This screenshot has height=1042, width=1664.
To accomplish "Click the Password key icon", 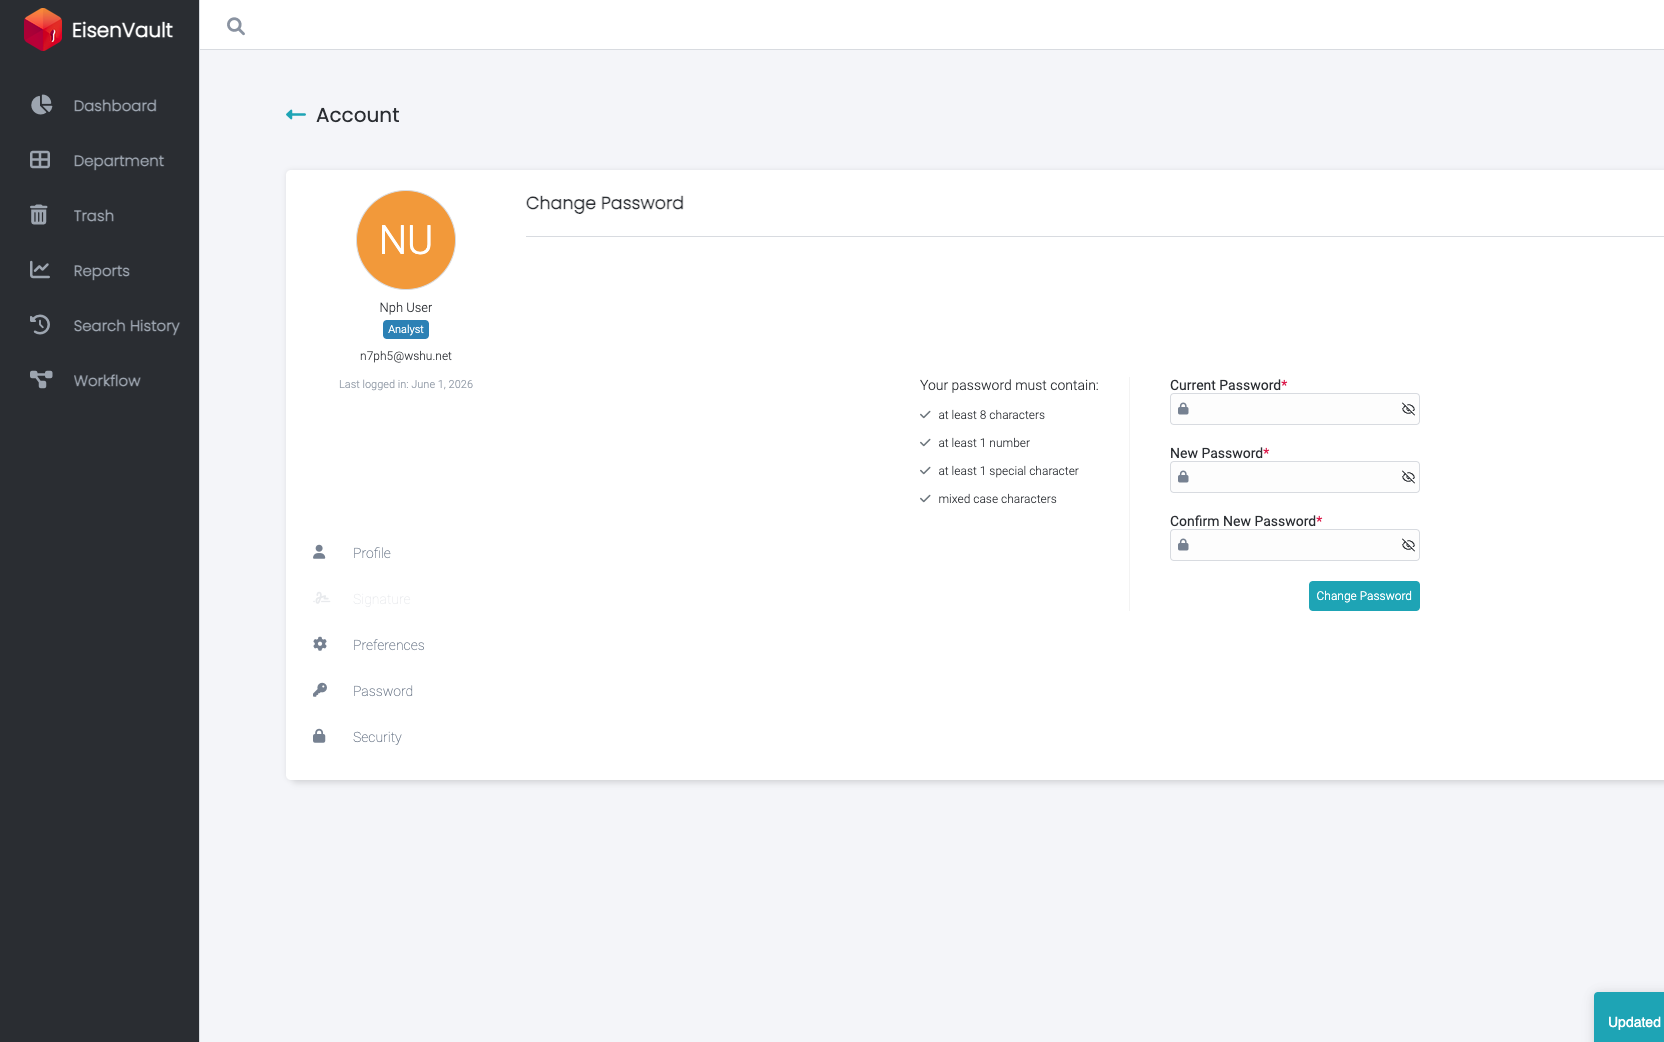I will (x=320, y=690).
